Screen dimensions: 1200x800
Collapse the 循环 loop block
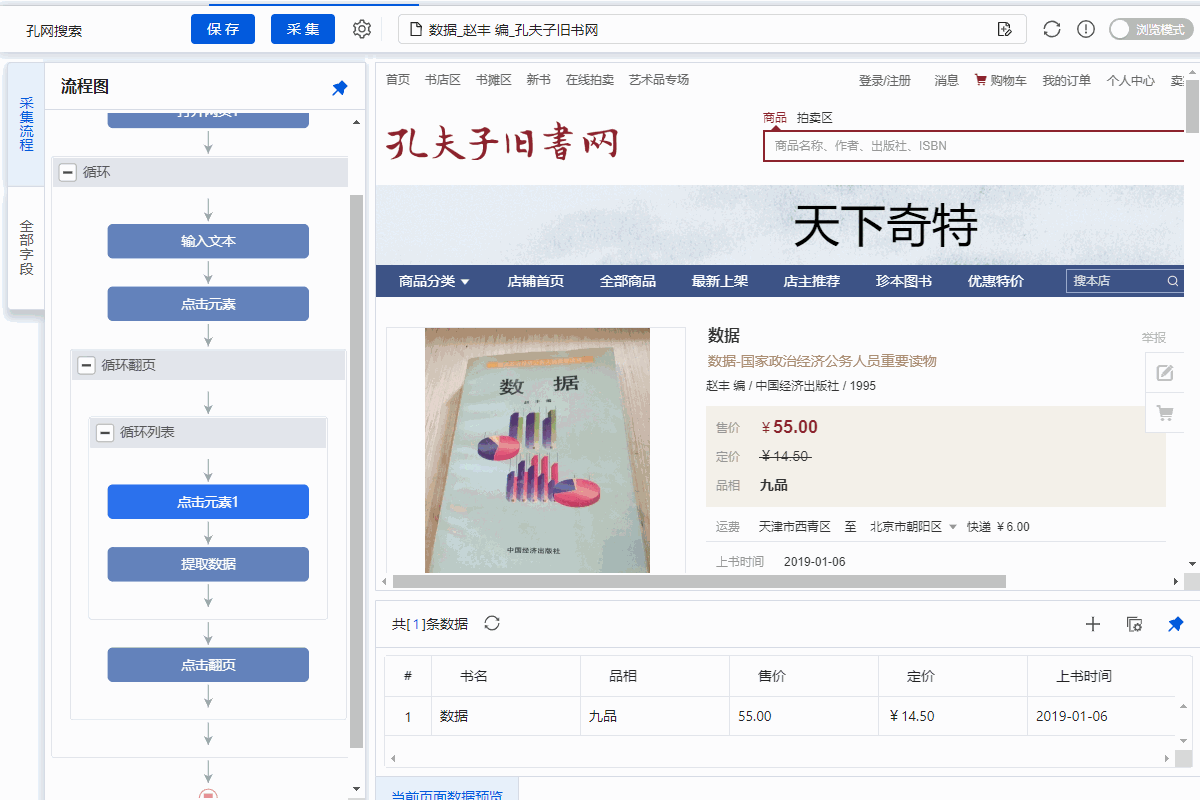pos(67,172)
